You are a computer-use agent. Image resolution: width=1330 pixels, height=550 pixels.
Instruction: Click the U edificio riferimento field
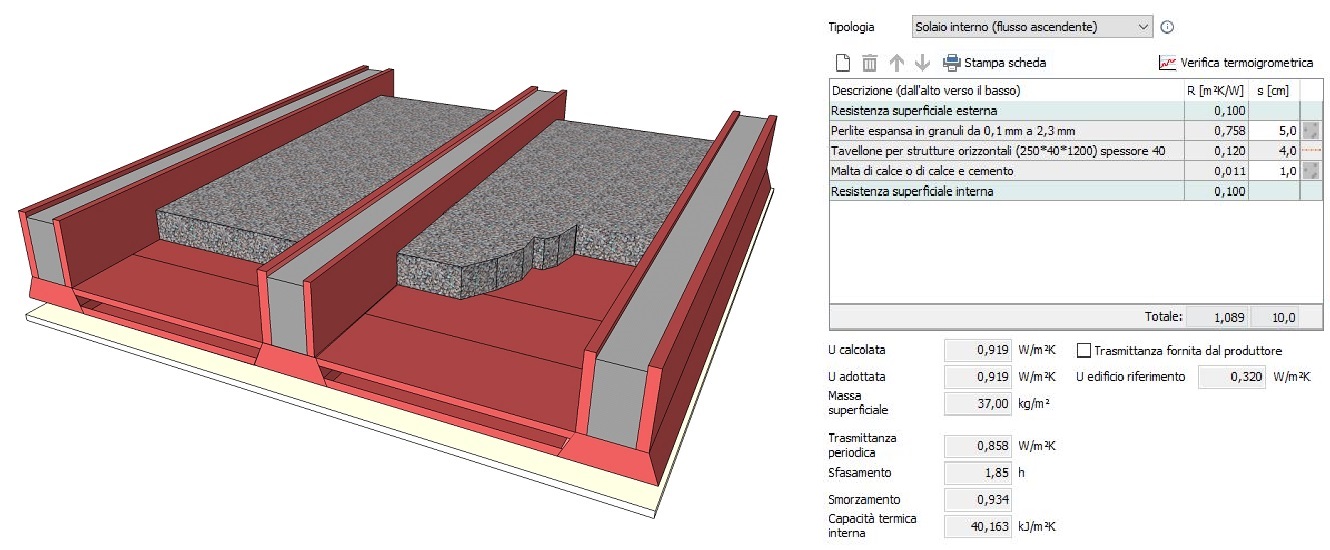(1231, 378)
